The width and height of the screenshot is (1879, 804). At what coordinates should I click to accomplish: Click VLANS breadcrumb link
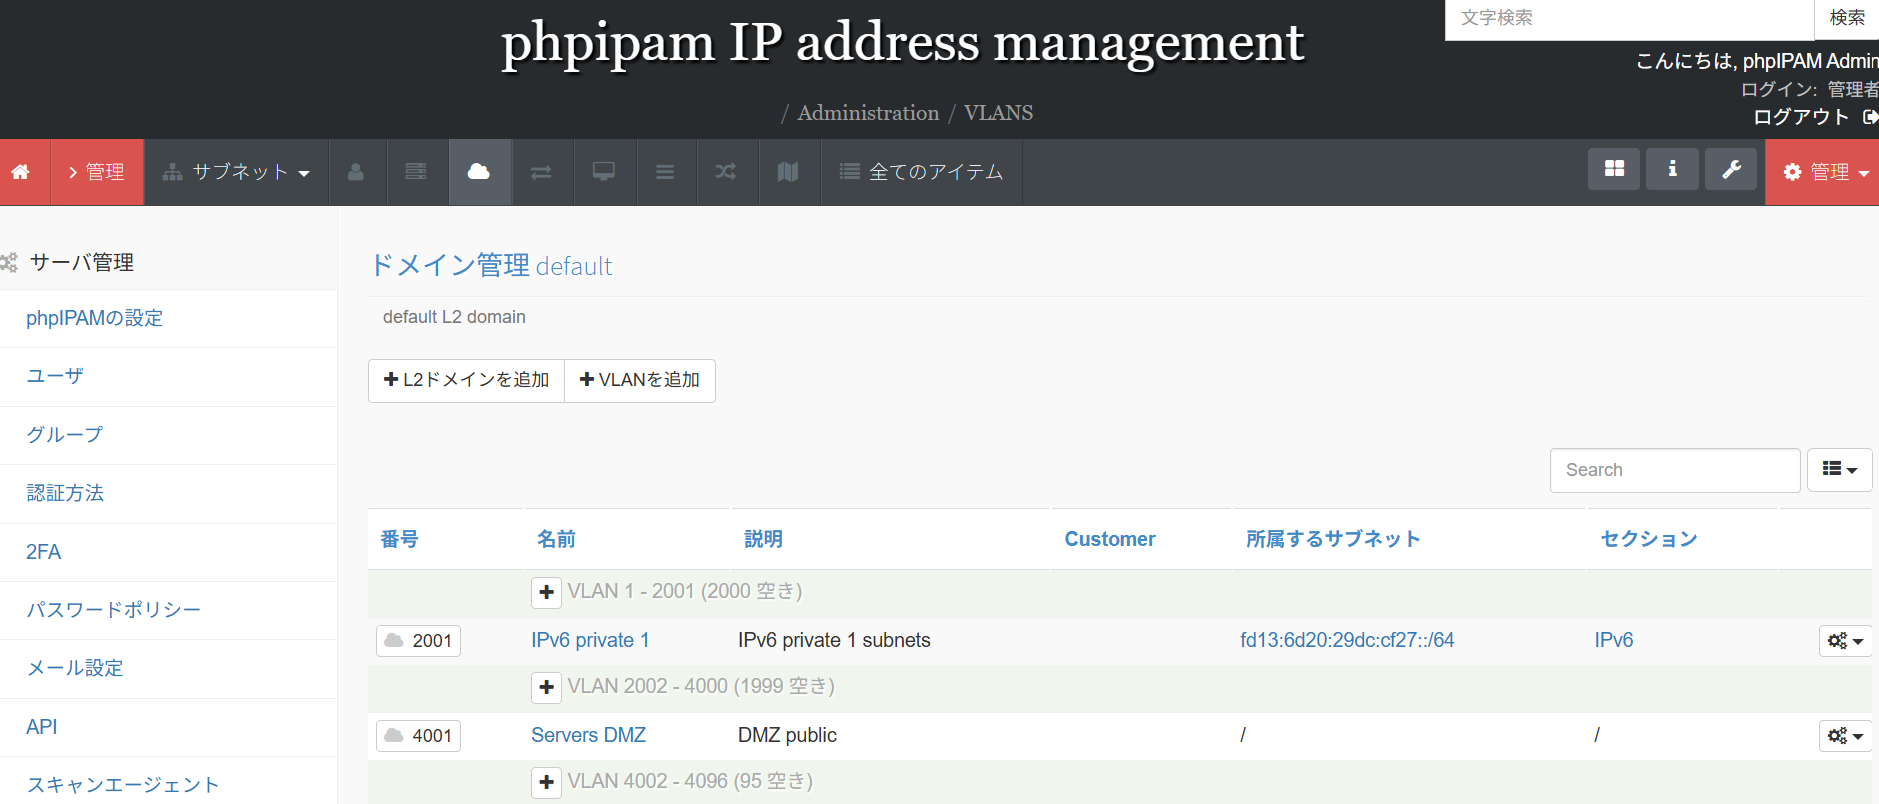coord(998,113)
